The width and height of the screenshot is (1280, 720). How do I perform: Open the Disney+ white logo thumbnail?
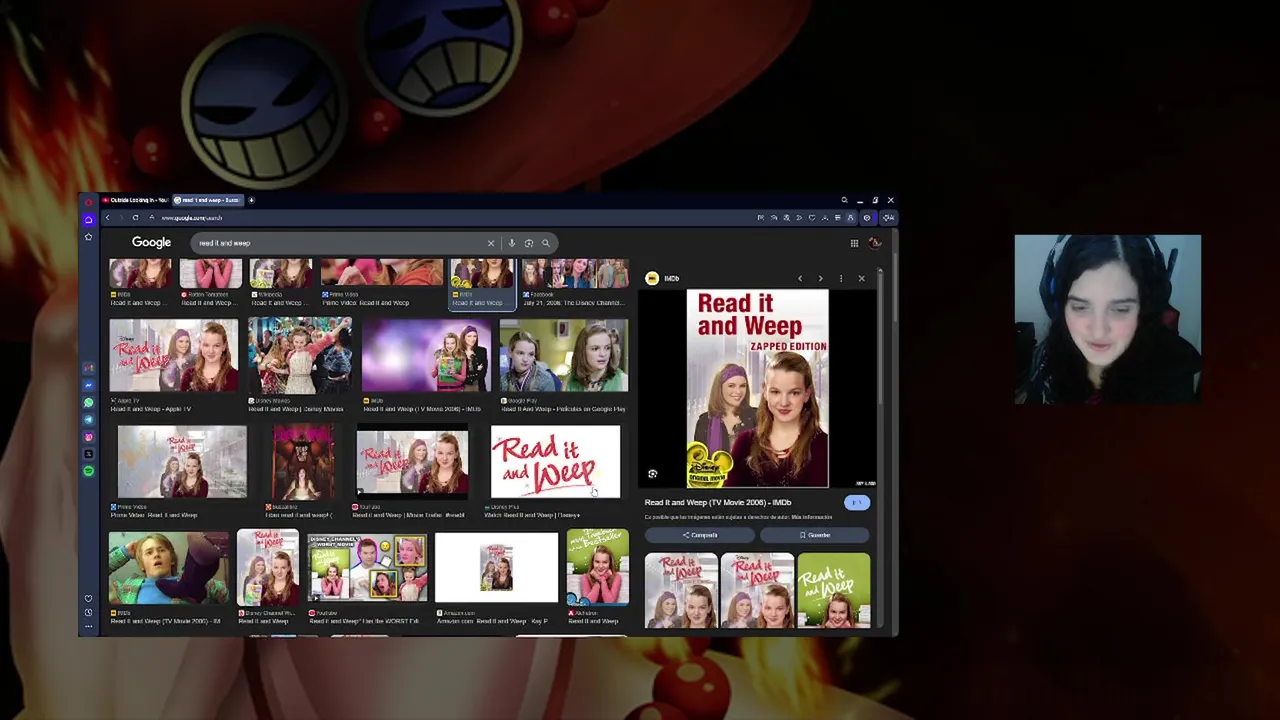point(555,462)
